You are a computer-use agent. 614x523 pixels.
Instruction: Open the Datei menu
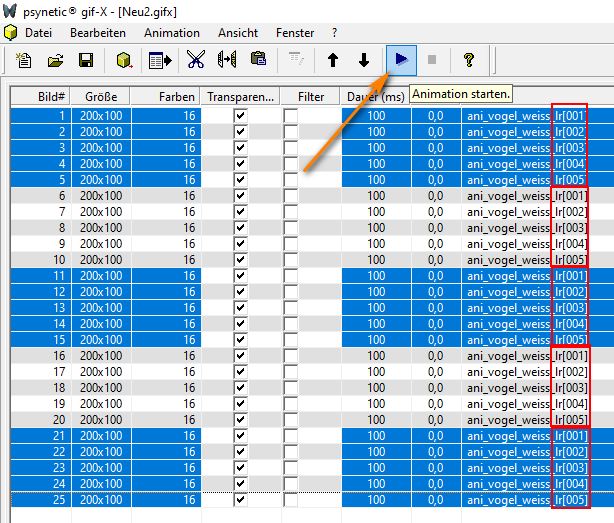(38, 32)
